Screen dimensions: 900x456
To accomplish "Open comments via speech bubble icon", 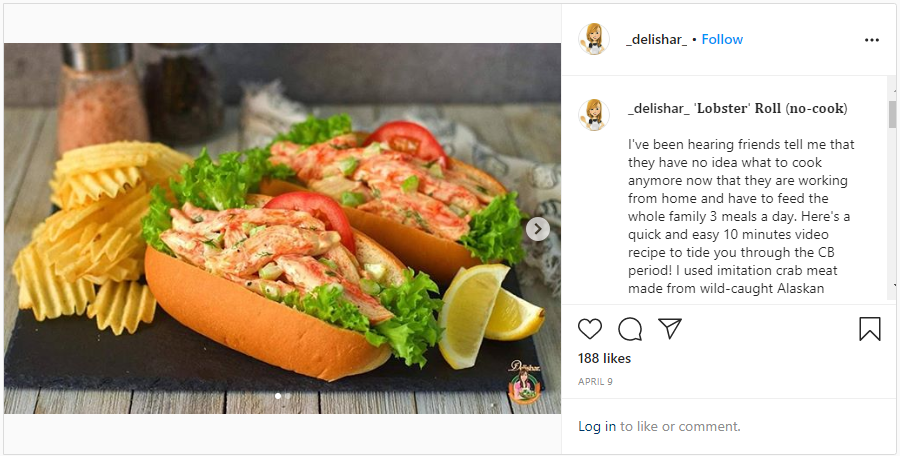I will click(x=630, y=329).
